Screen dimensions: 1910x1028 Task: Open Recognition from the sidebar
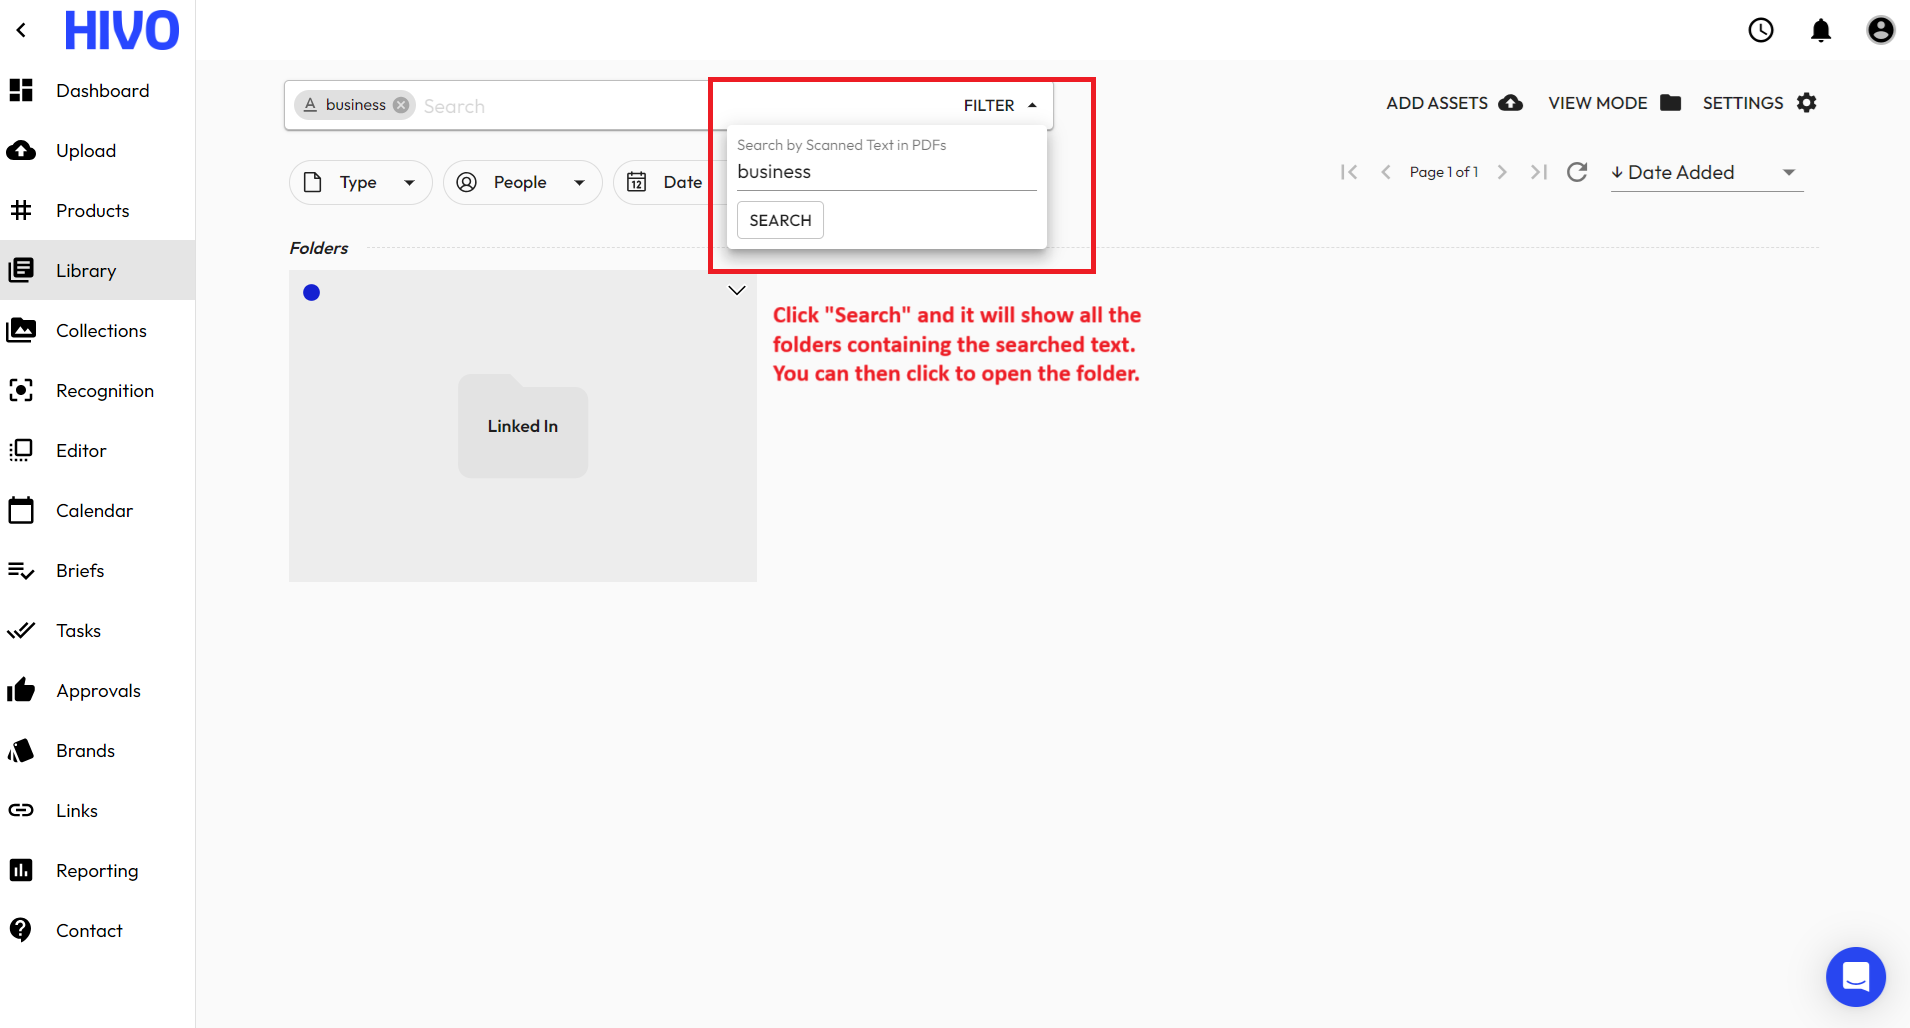[104, 390]
